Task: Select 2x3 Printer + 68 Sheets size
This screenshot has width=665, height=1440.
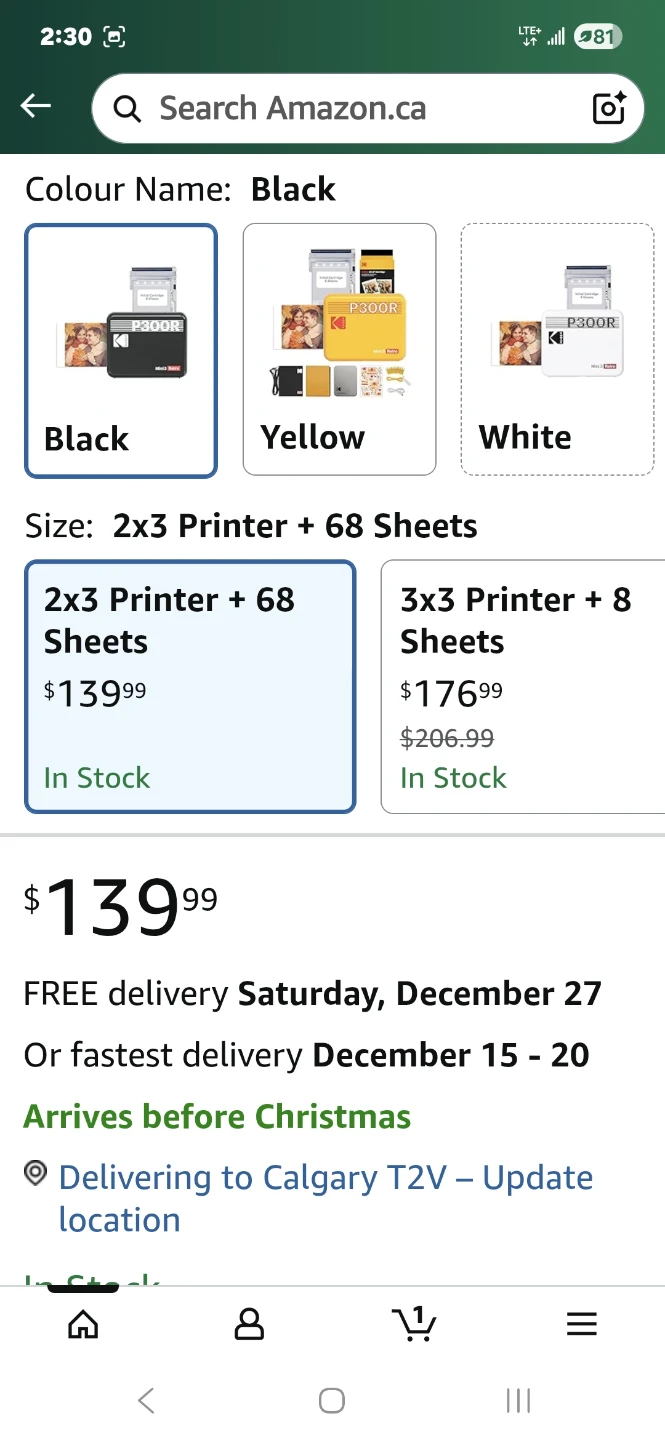Action: coord(190,686)
